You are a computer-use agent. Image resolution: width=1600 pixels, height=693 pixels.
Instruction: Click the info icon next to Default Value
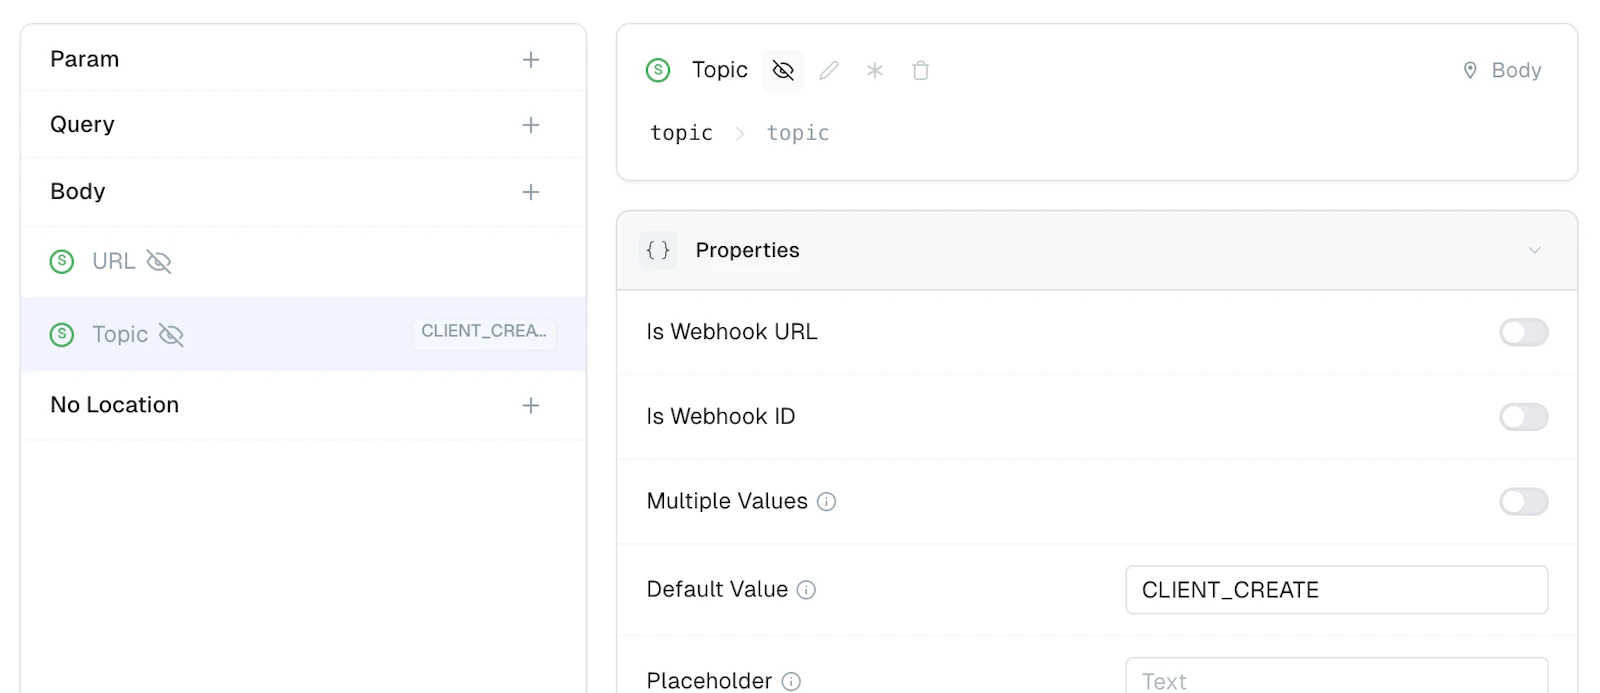(x=806, y=590)
